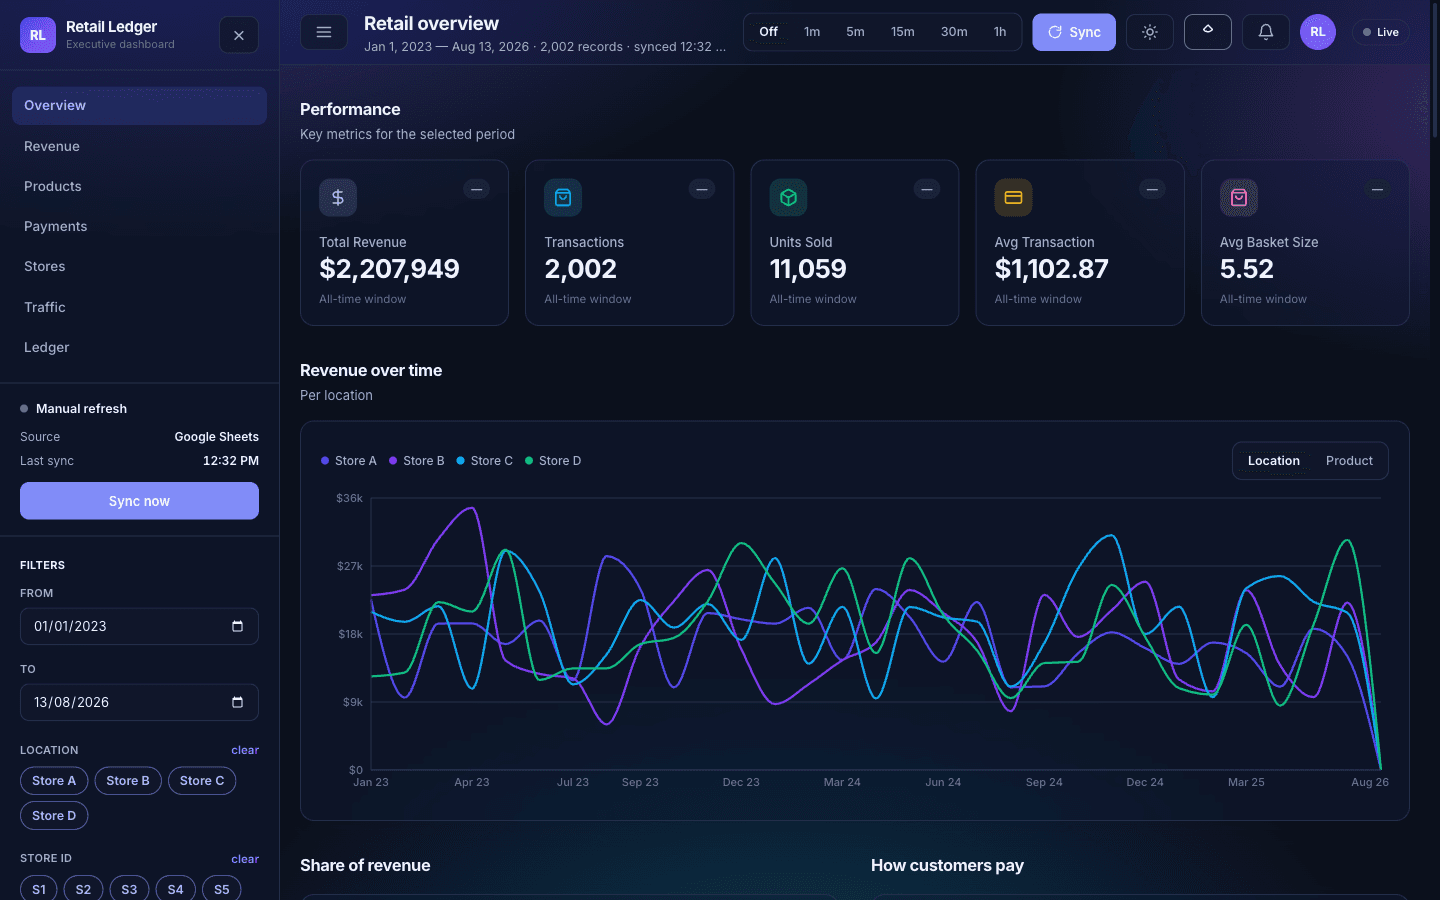
Task: Go to Payments in sidebar
Action: tap(139, 226)
